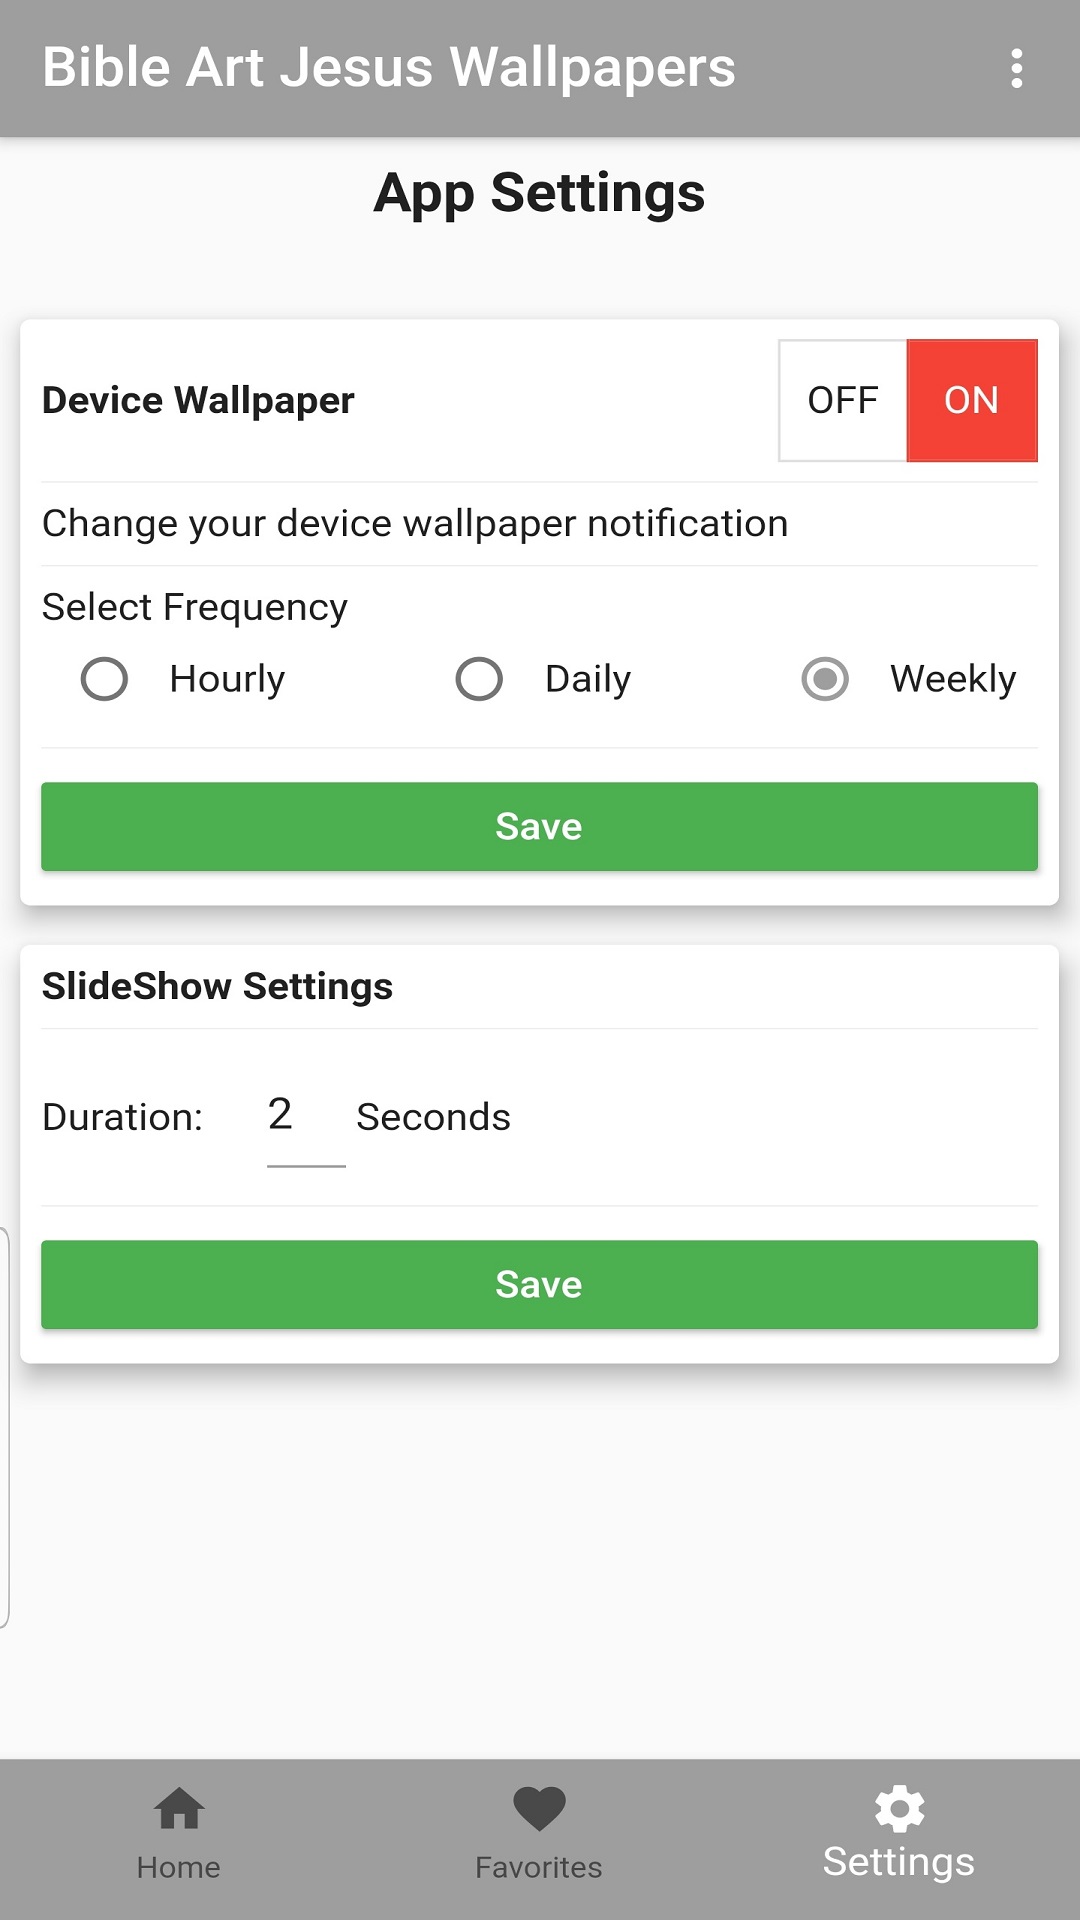Tap the Bible Art Jesus Wallpapers title

[389, 68]
